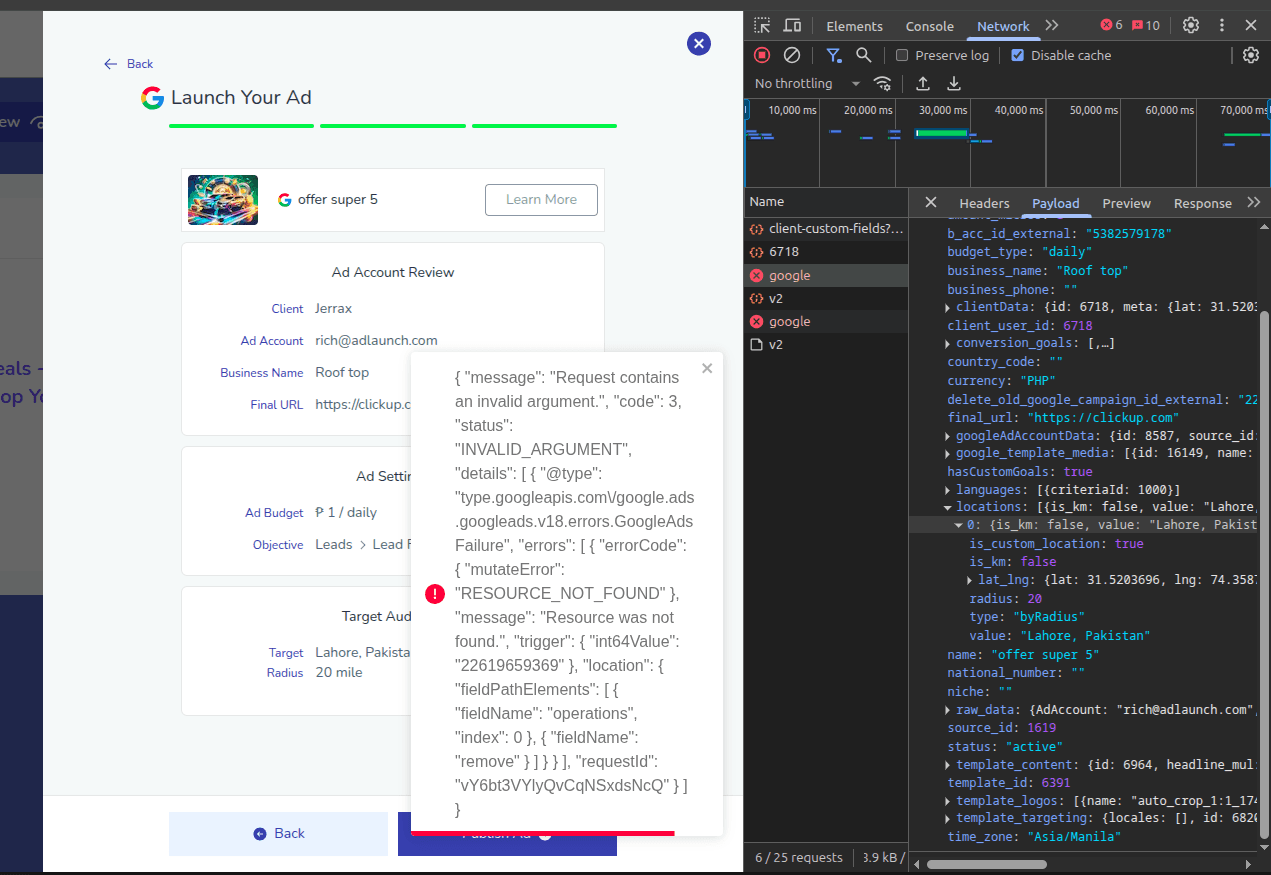The image size is (1271, 875).
Task: Clear the network log
Action: 792,55
